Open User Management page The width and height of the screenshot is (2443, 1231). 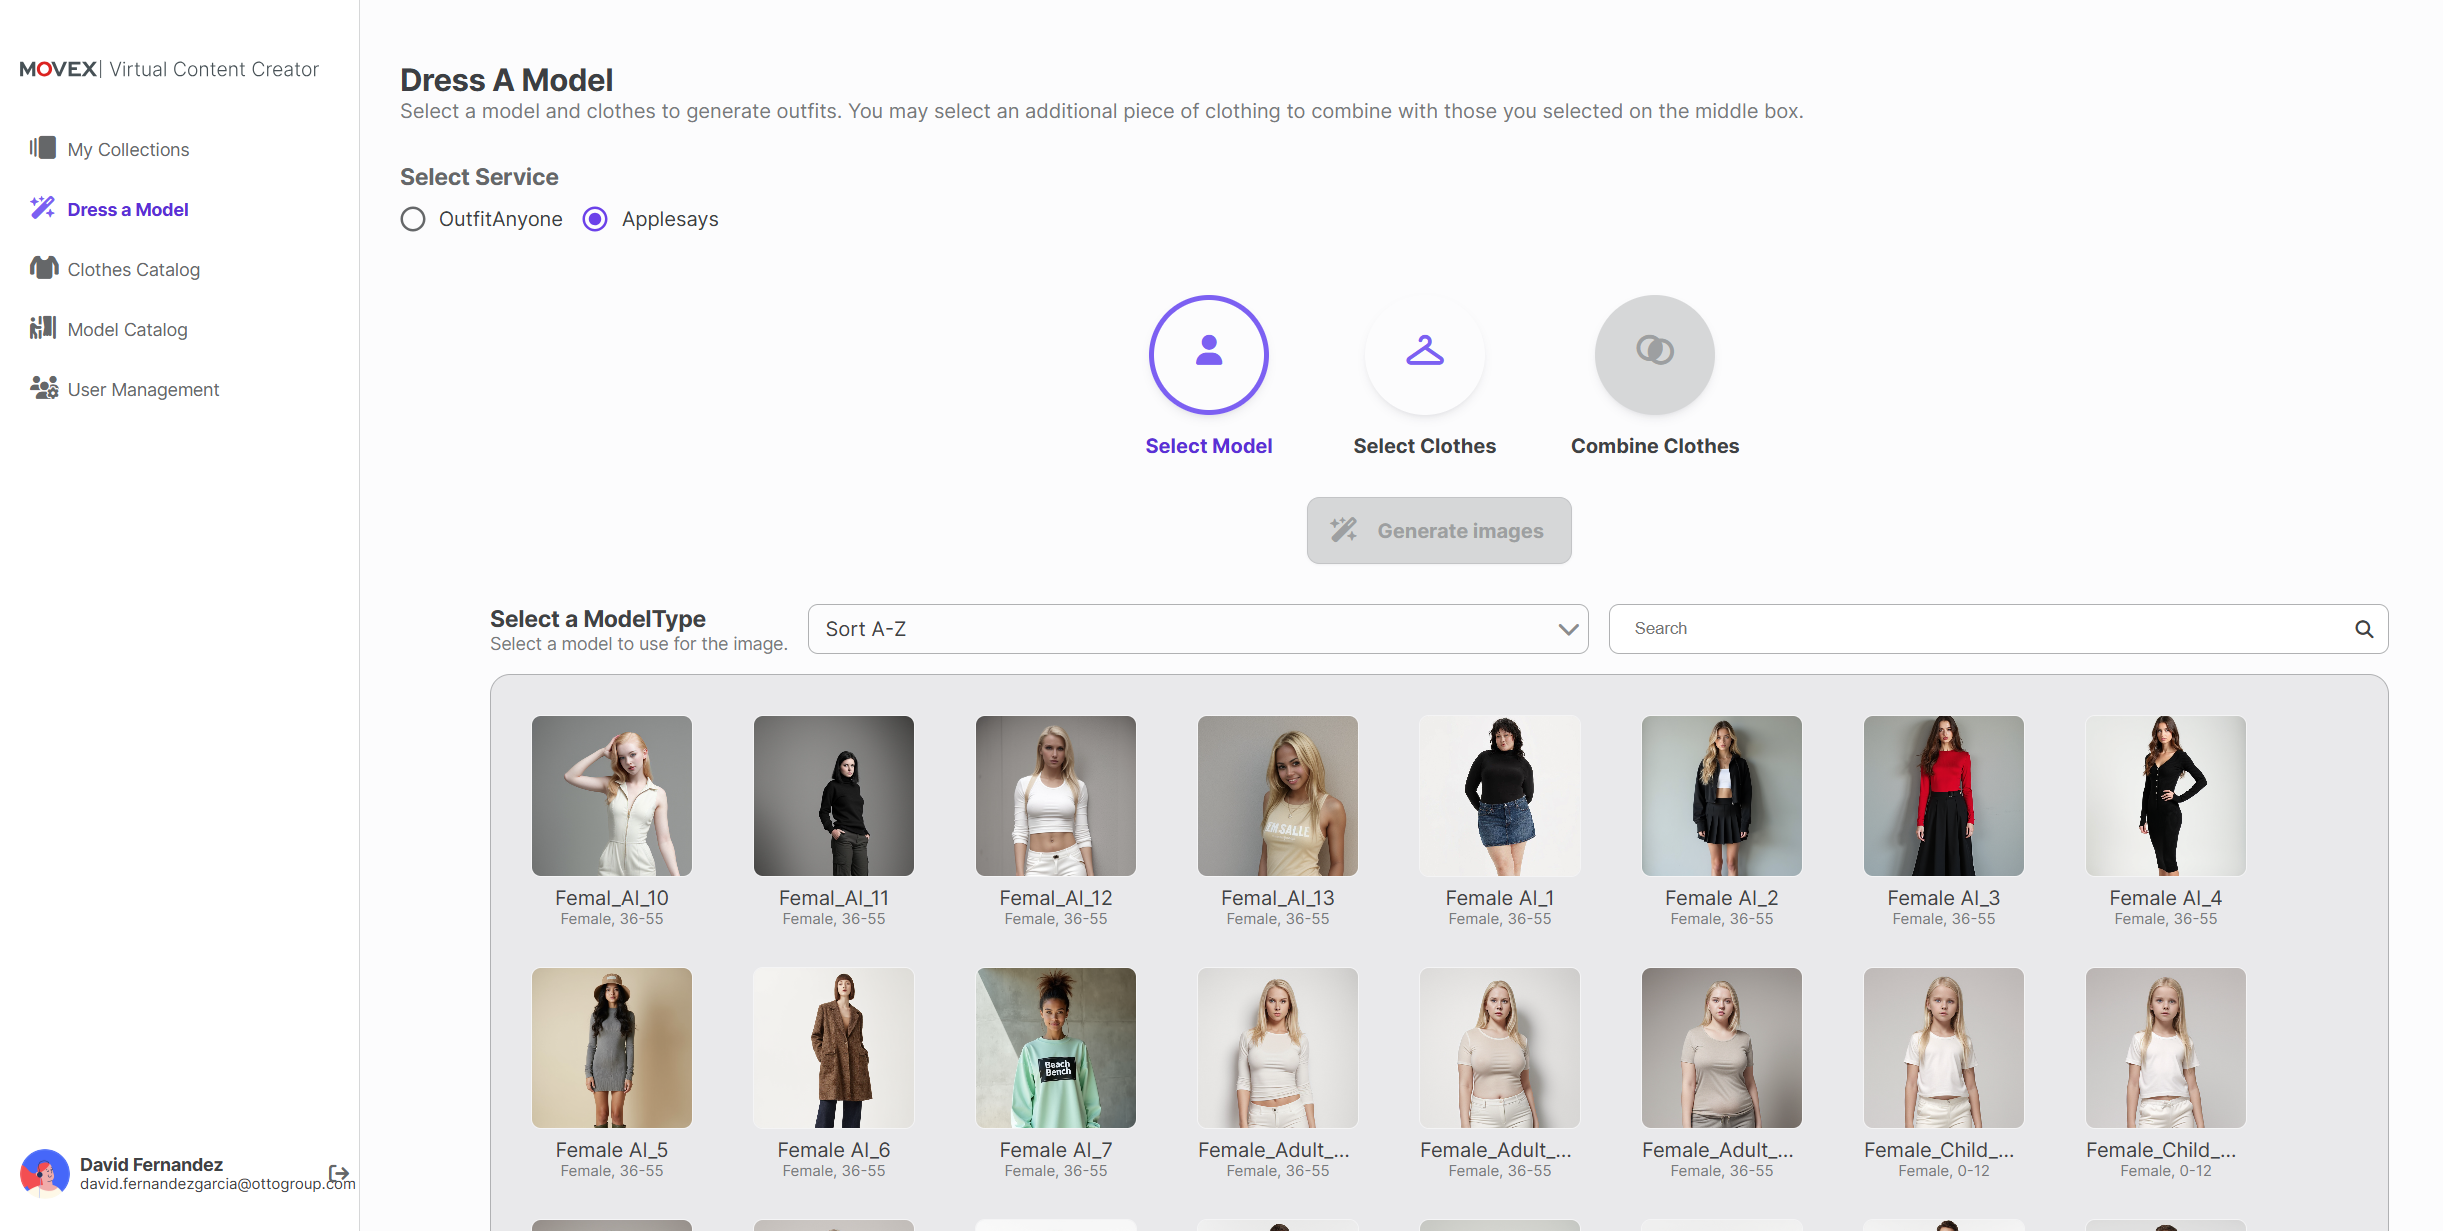click(x=143, y=390)
